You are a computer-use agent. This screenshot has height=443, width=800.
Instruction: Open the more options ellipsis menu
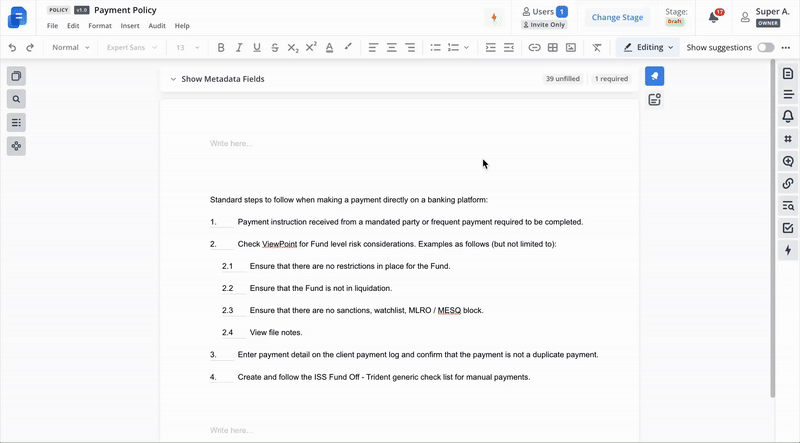point(785,47)
